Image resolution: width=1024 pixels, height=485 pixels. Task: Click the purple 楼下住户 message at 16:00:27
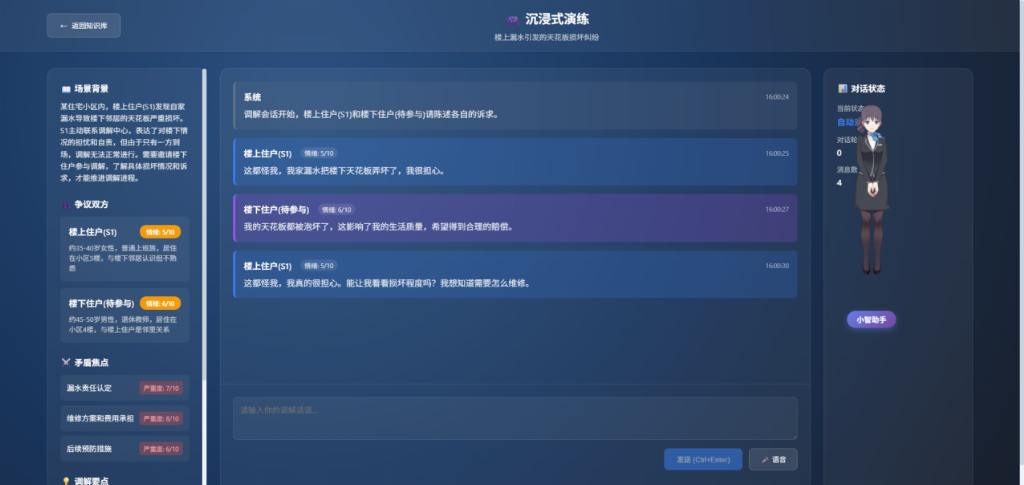coord(515,218)
